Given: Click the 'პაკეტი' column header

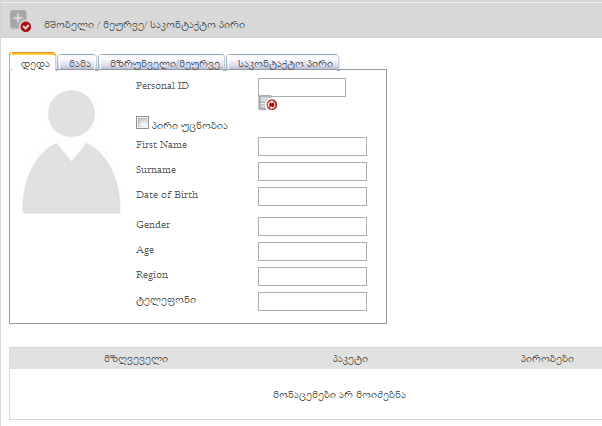Looking at the screenshot, I should pyautogui.click(x=350, y=358).
